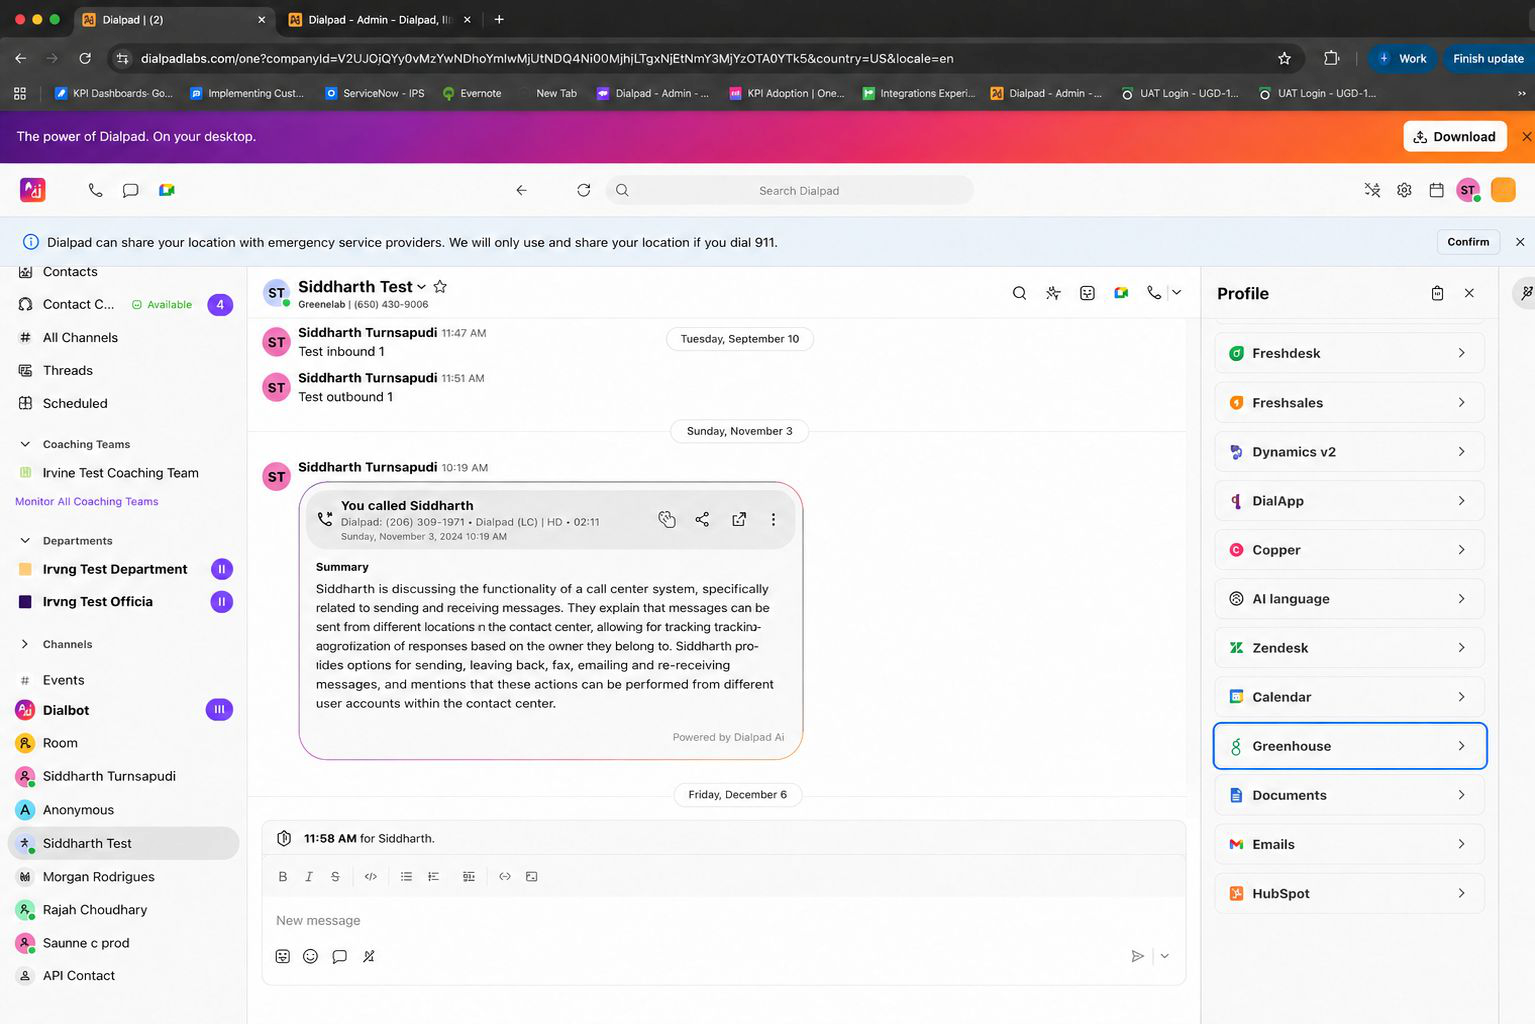Click the Search Dialpad field
This screenshot has height=1024, width=1535.
790,190
